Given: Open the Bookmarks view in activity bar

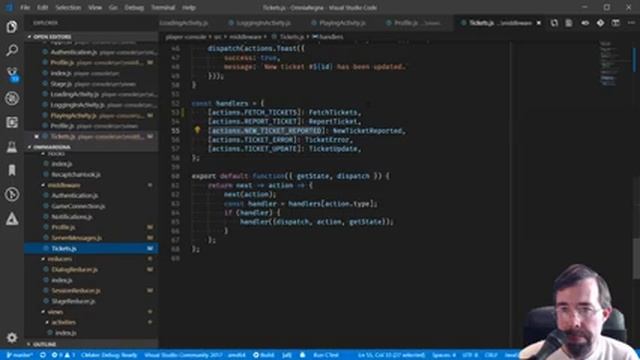Looking at the screenshot, I should 12,170.
